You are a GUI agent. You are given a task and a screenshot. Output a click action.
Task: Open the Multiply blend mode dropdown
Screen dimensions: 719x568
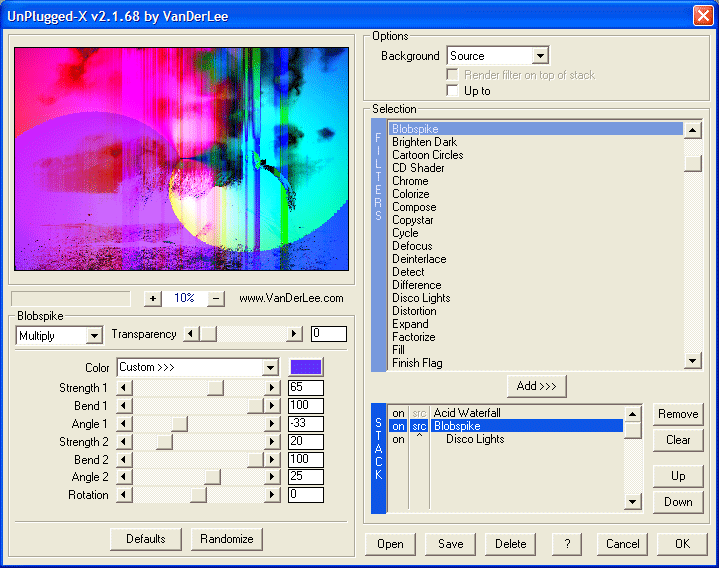[x=94, y=336]
